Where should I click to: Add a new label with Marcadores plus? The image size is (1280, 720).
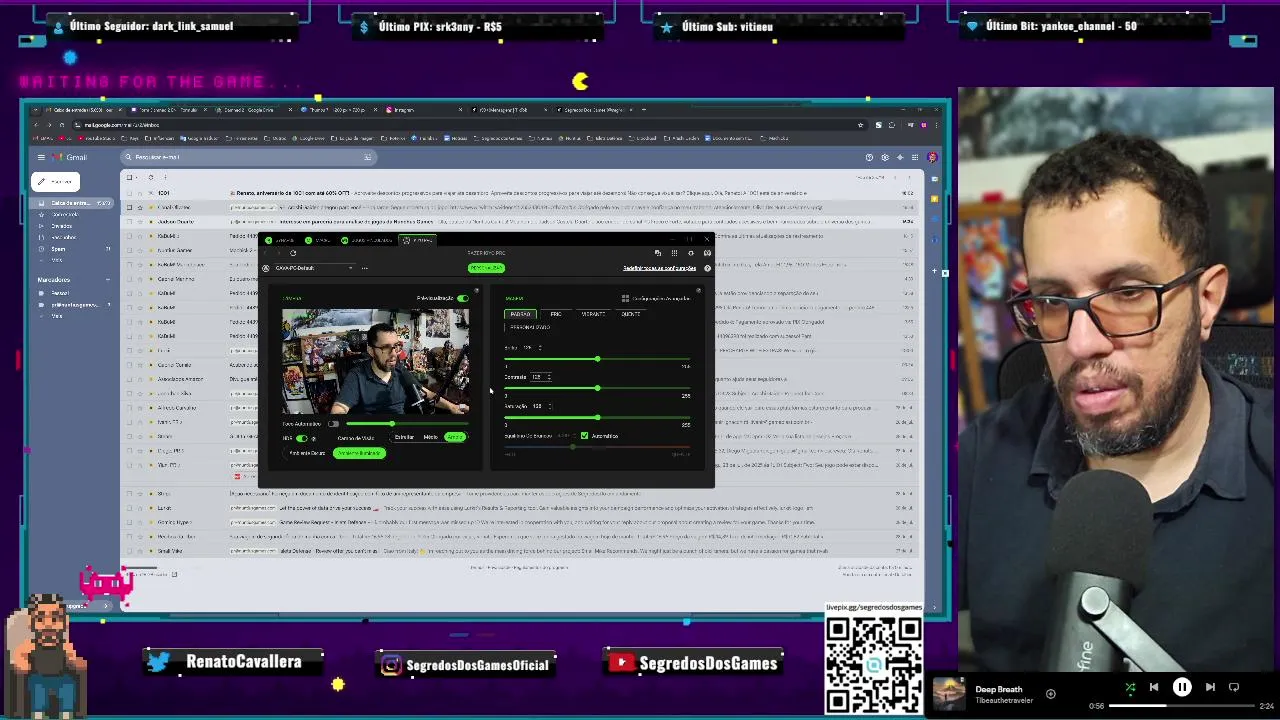(x=109, y=280)
